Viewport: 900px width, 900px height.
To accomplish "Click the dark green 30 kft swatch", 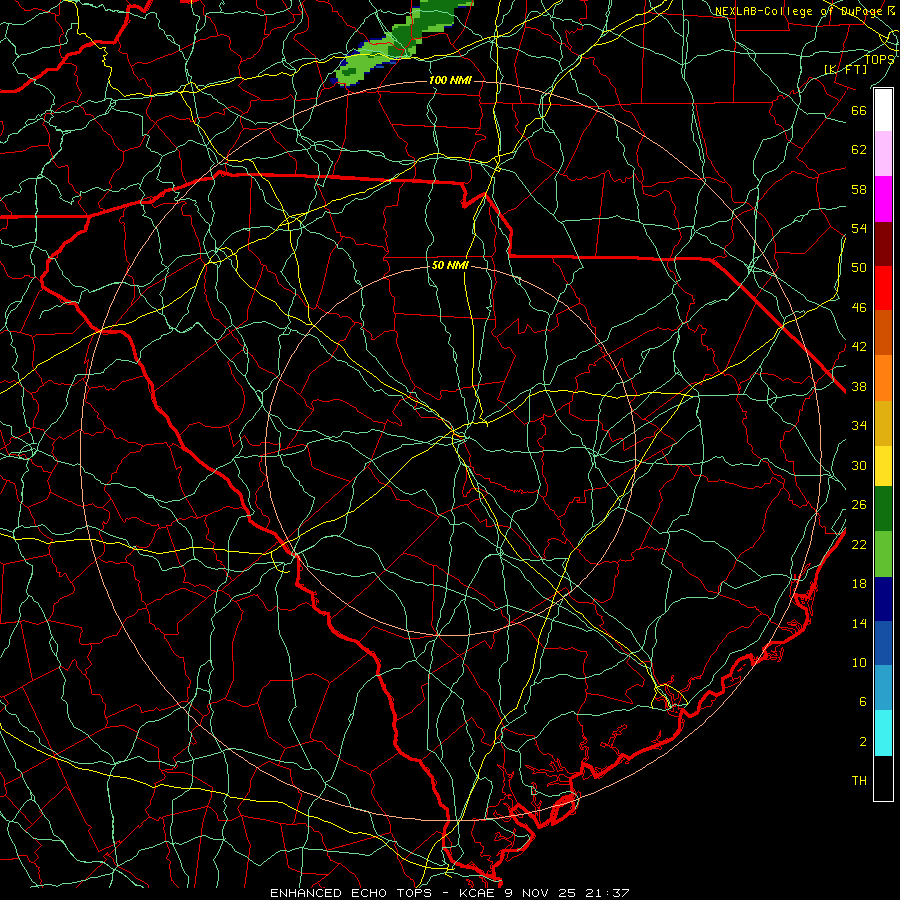I will 883,509.
